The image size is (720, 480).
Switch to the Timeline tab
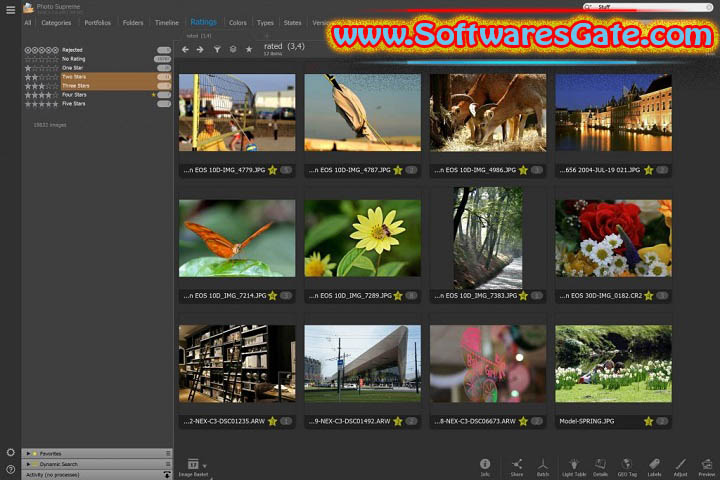pyautogui.click(x=167, y=23)
